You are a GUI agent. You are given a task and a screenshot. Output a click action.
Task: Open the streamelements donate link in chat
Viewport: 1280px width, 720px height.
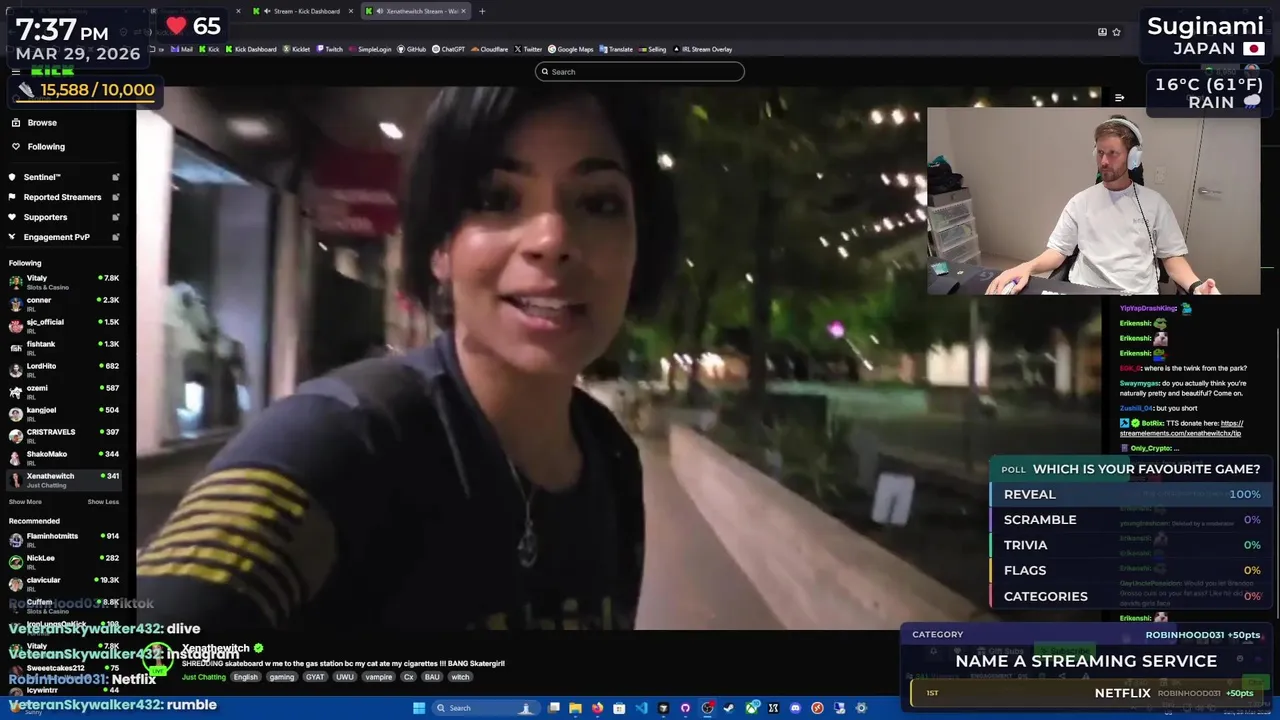[1182, 428]
